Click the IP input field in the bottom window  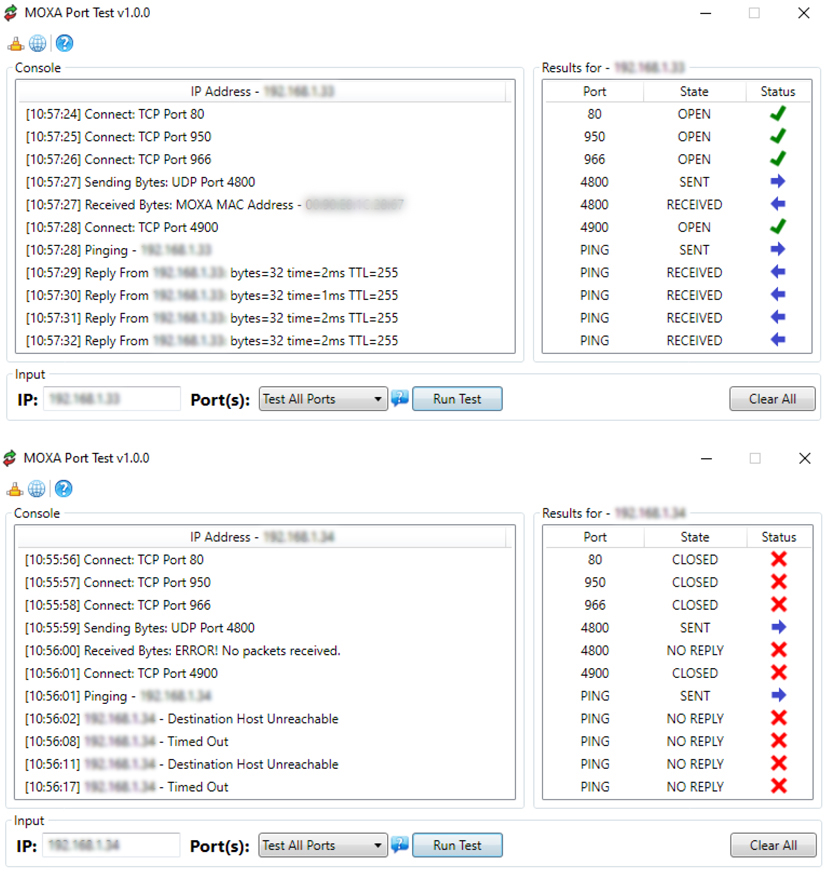click(112, 845)
